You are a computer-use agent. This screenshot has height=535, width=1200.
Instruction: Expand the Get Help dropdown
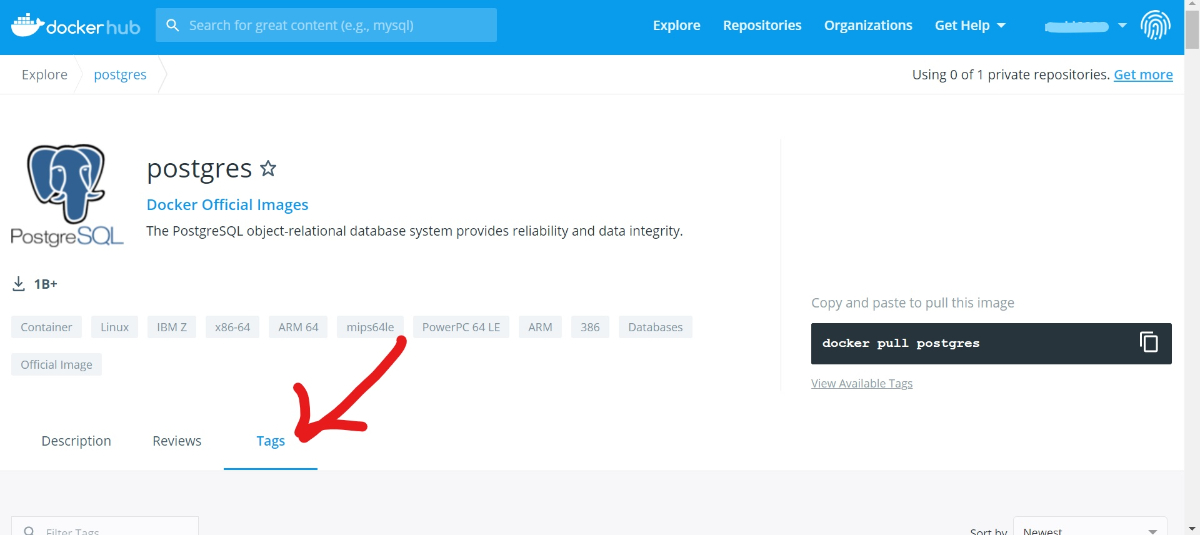pyautogui.click(x=970, y=25)
